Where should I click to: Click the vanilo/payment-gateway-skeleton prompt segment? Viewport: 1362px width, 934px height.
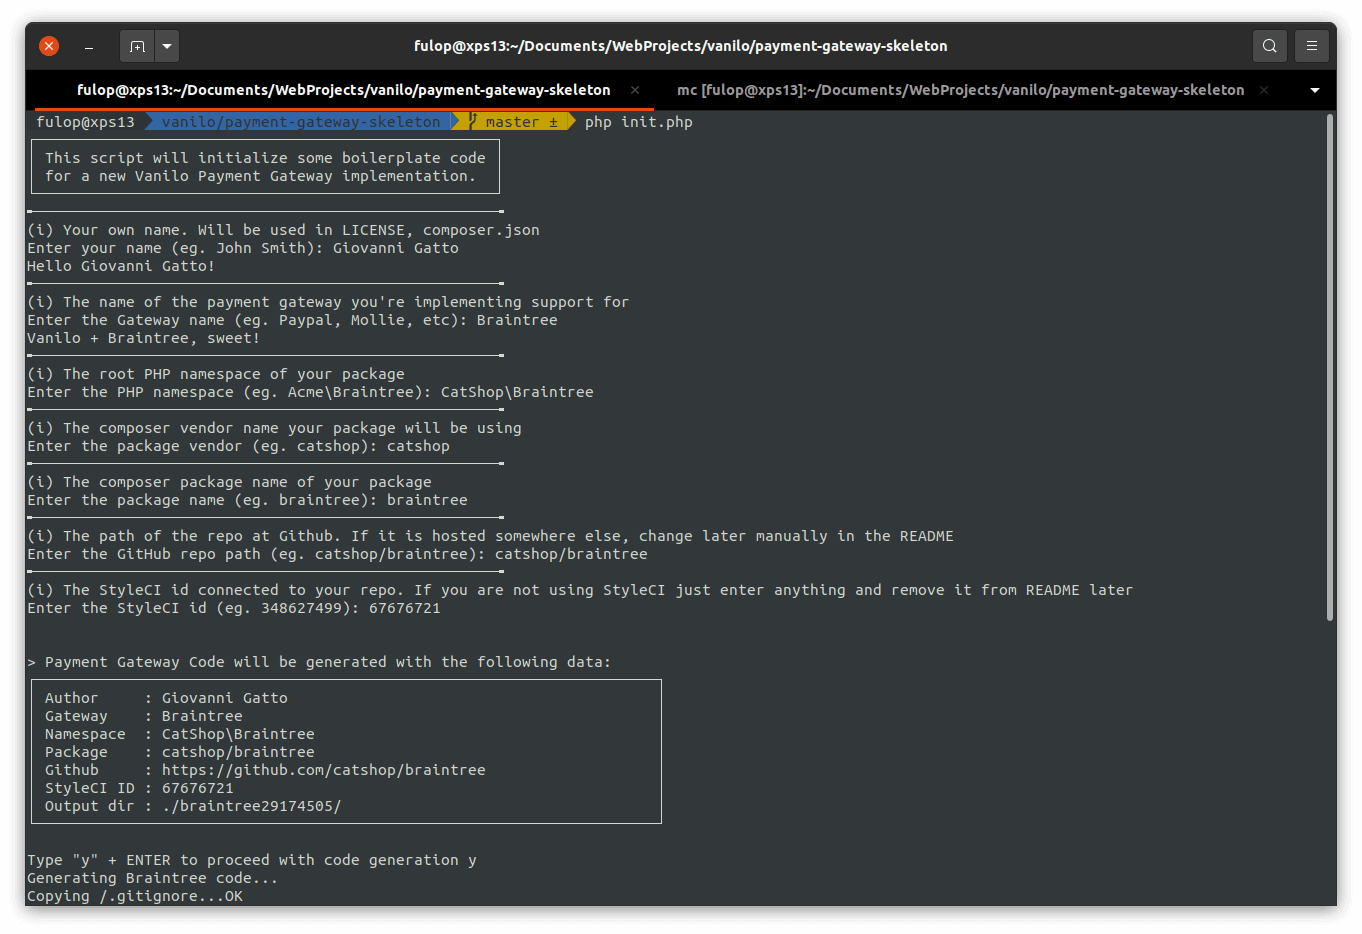(x=301, y=122)
